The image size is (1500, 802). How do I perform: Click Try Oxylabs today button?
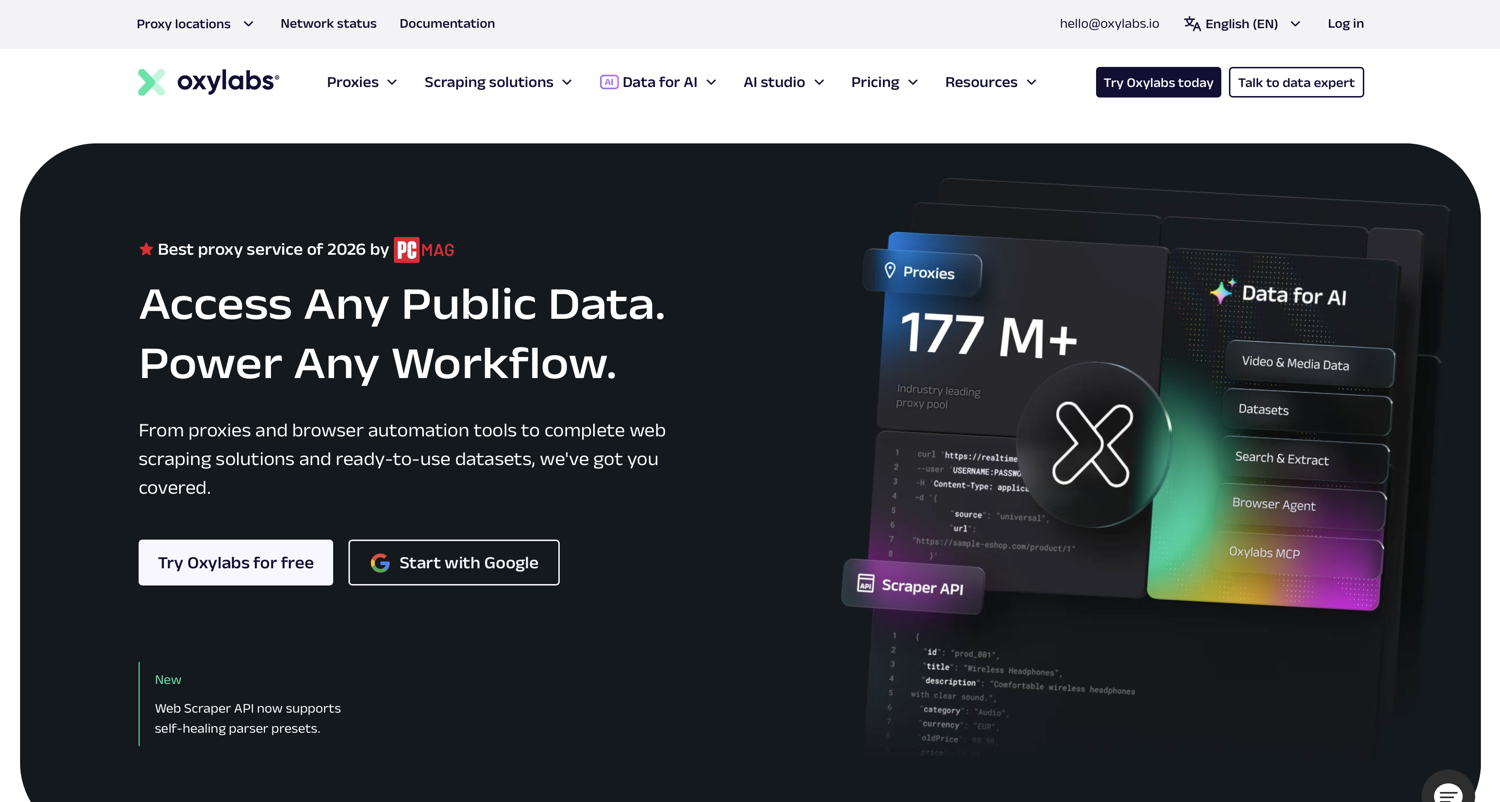(1158, 82)
